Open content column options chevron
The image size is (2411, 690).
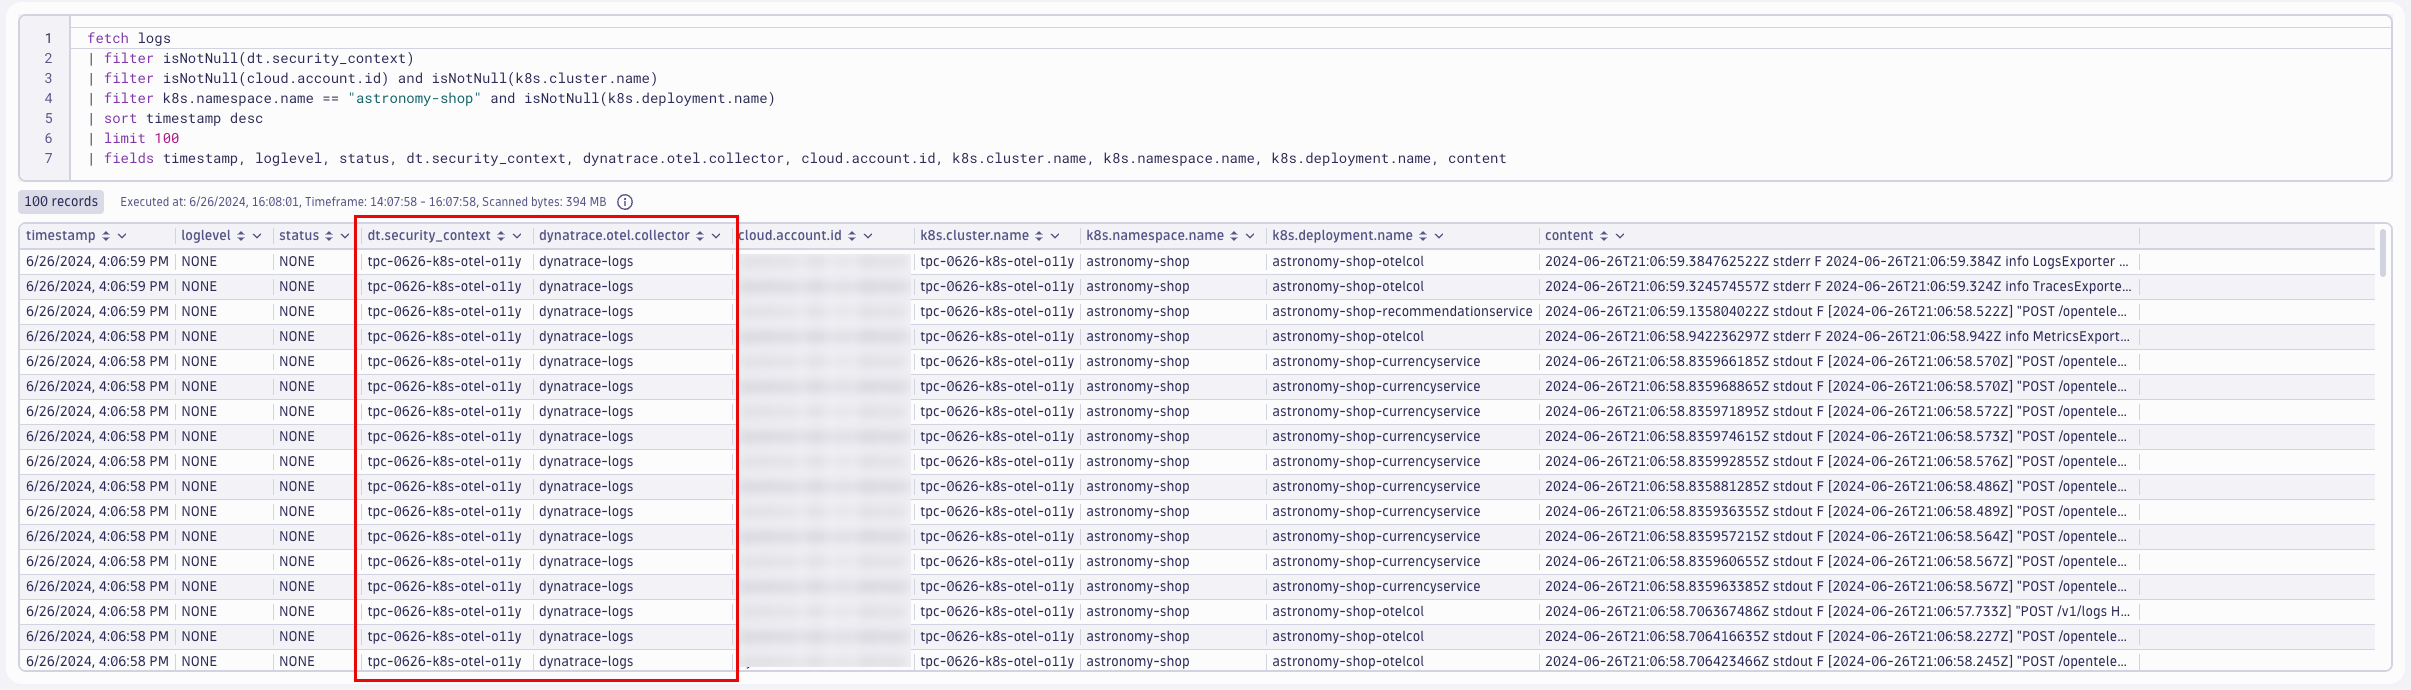pyautogui.click(x=1620, y=236)
